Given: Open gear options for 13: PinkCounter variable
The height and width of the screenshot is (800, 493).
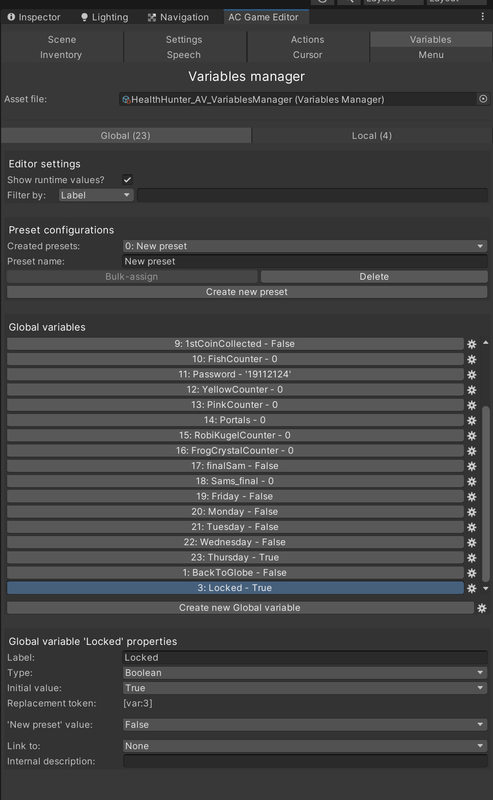Looking at the screenshot, I should (472, 405).
